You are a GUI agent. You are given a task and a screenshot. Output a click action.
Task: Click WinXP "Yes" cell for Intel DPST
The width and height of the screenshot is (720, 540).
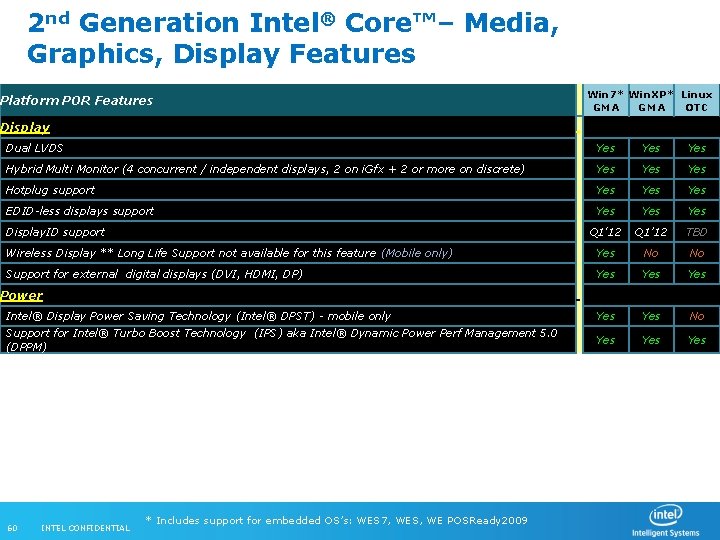(651, 316)
